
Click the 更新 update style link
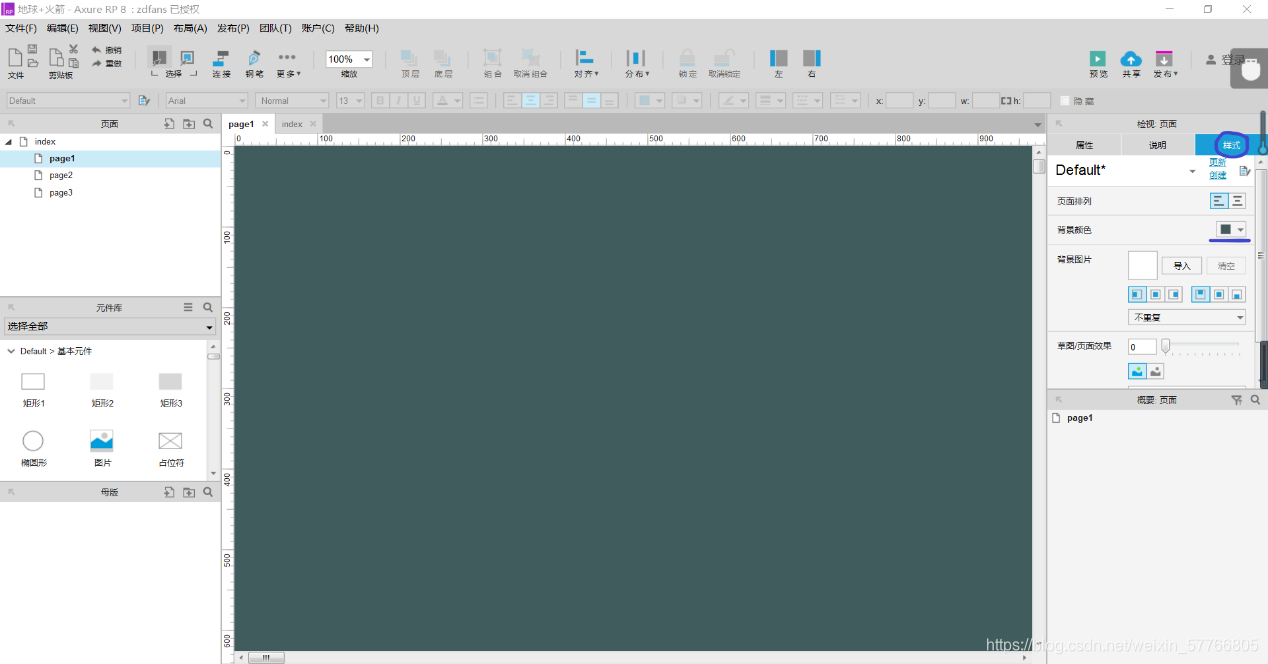[x=1217, y=163]
